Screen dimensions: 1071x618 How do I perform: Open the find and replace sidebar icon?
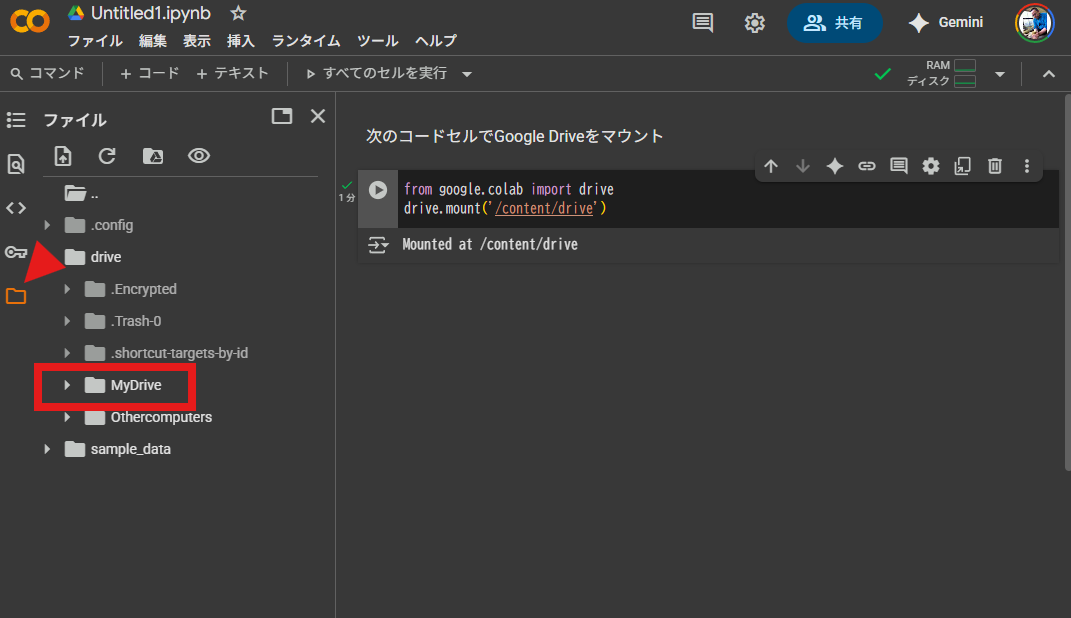(16, 164)
